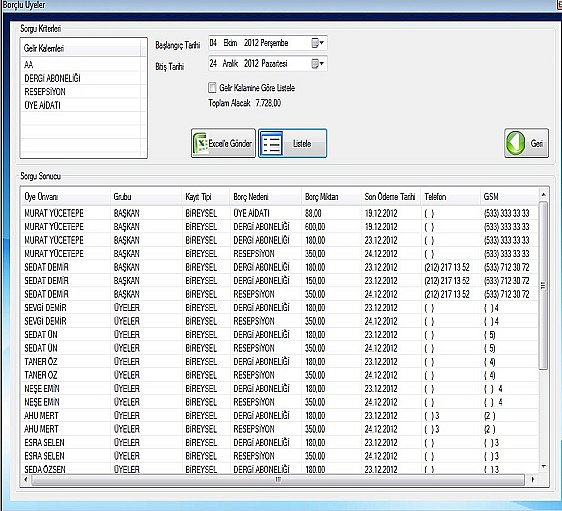Screen dimensions: 562x511
Task: Sort by Son Ödeme Tarihi column header
Action: point(391,197)
